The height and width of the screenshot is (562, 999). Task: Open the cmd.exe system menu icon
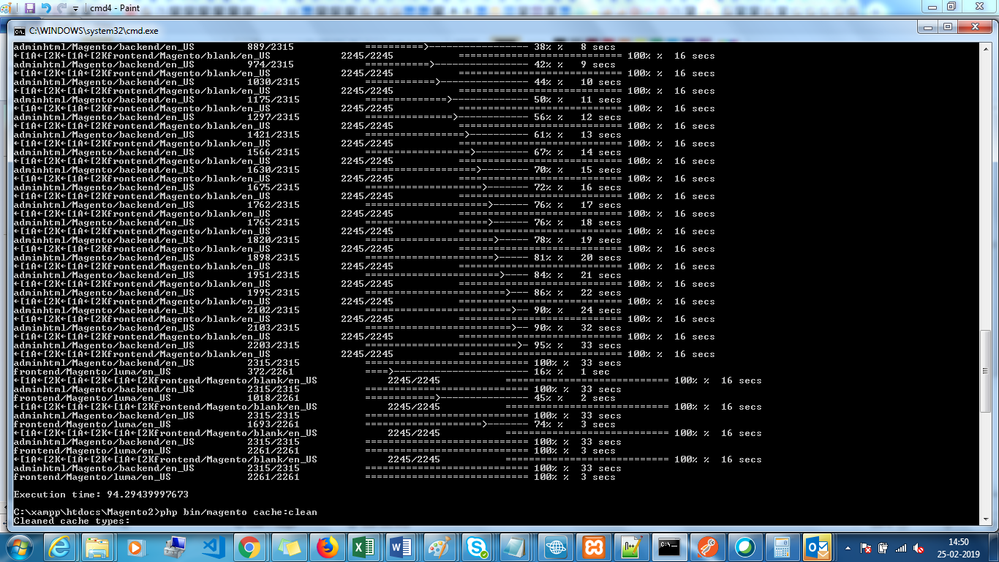(20, 31)
